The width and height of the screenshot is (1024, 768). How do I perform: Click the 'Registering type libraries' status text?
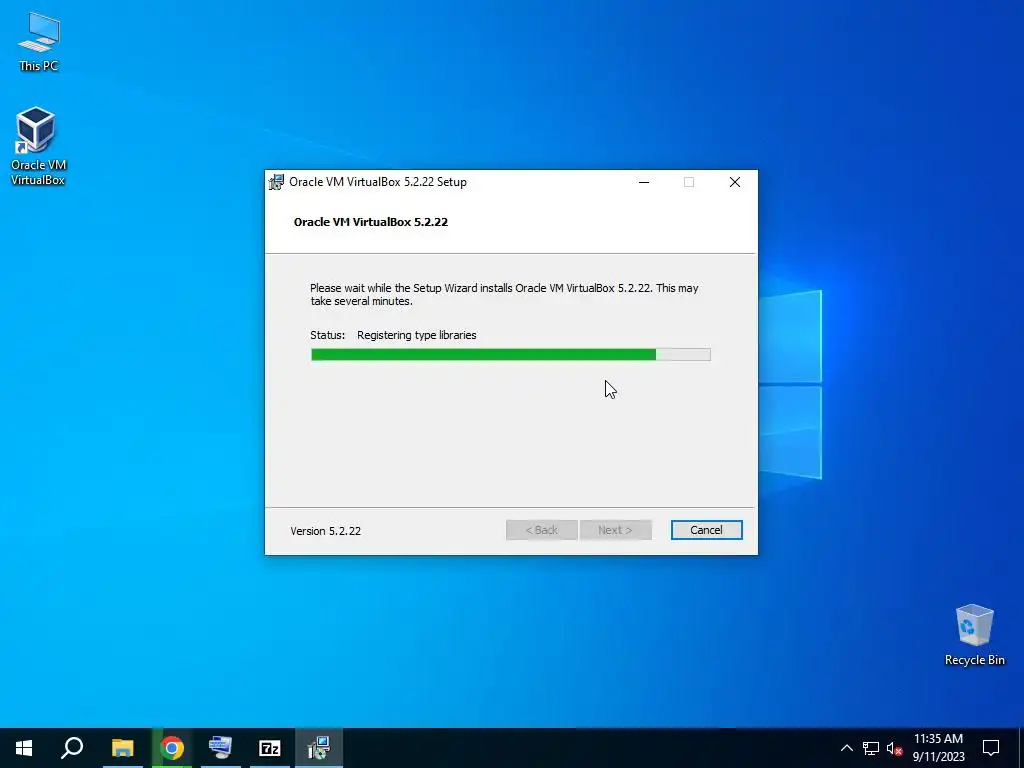417,335
